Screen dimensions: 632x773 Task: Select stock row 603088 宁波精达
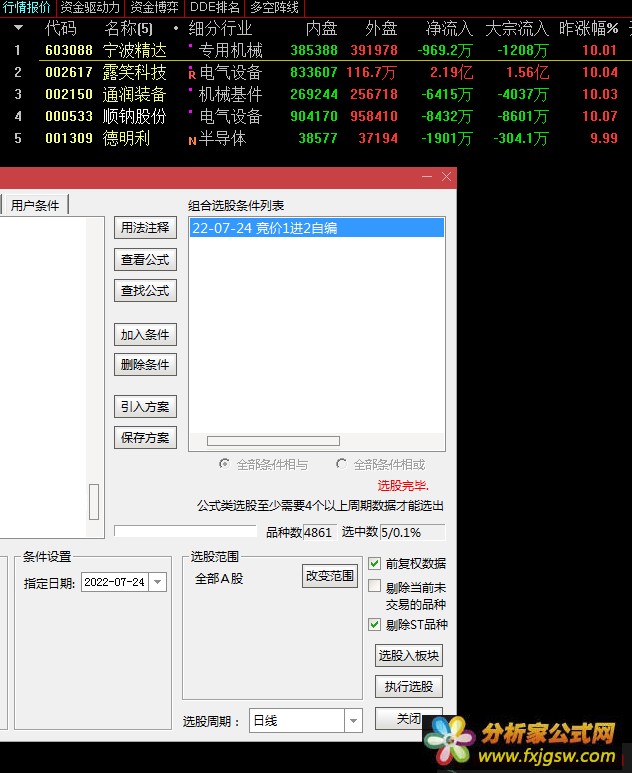pos(316,50)
